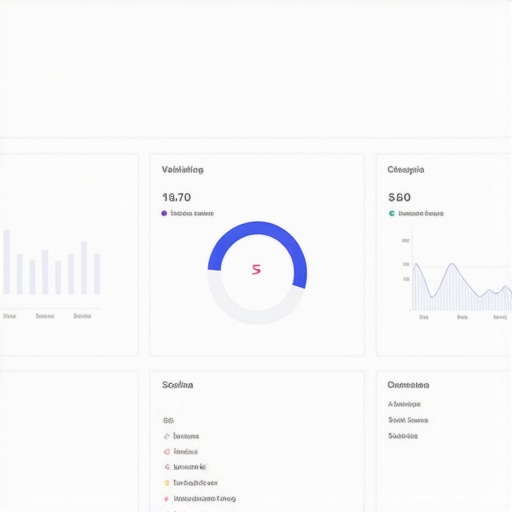Image resolution: width=512 pixels, height=512 pixels.
Task: Click the gray link-shaped icon at first list entry
Action: coord(167,436)
